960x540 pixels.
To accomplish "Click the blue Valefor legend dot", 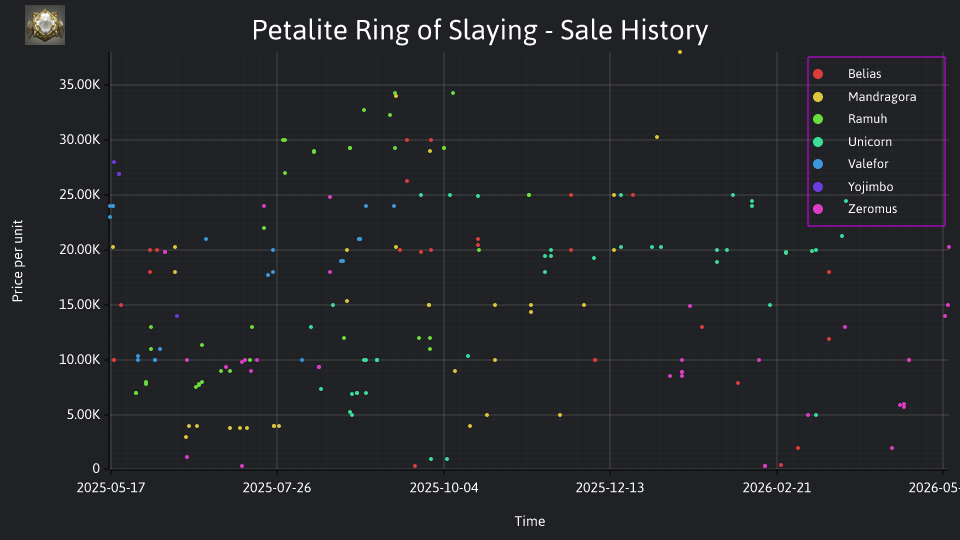I will 818,164.
